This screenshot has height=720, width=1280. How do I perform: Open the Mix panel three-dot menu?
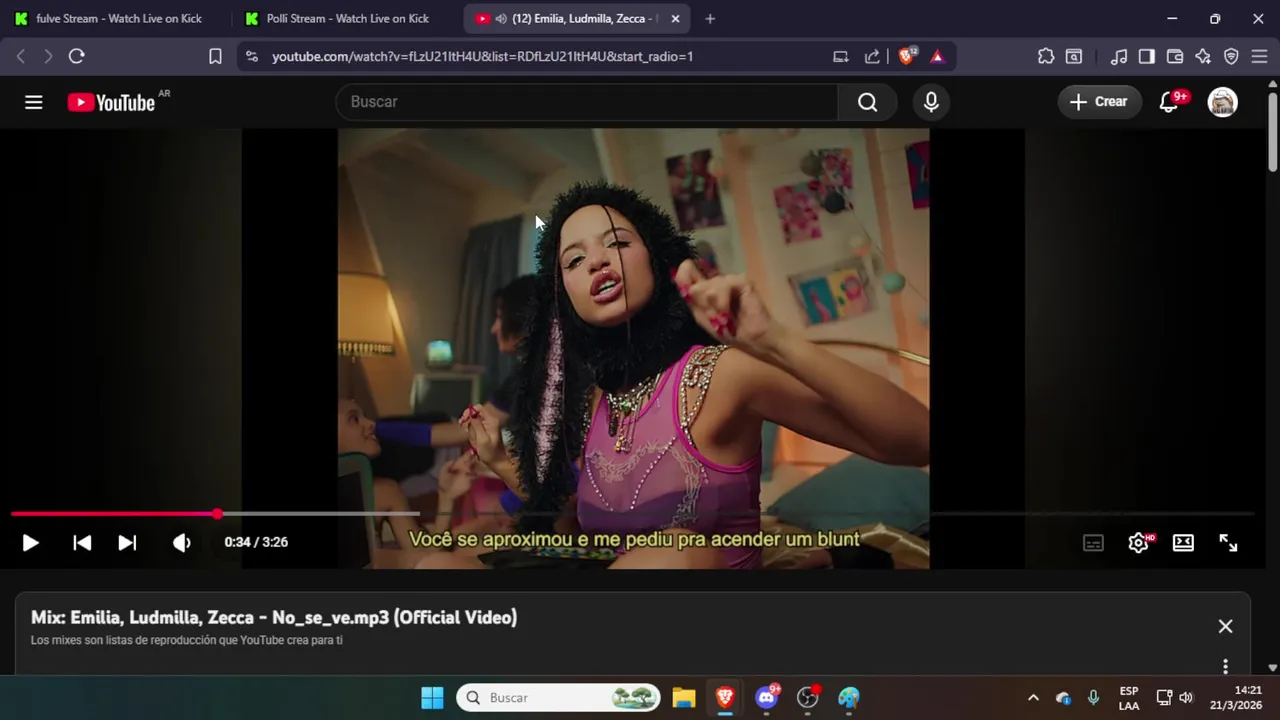coord(1225,666)
